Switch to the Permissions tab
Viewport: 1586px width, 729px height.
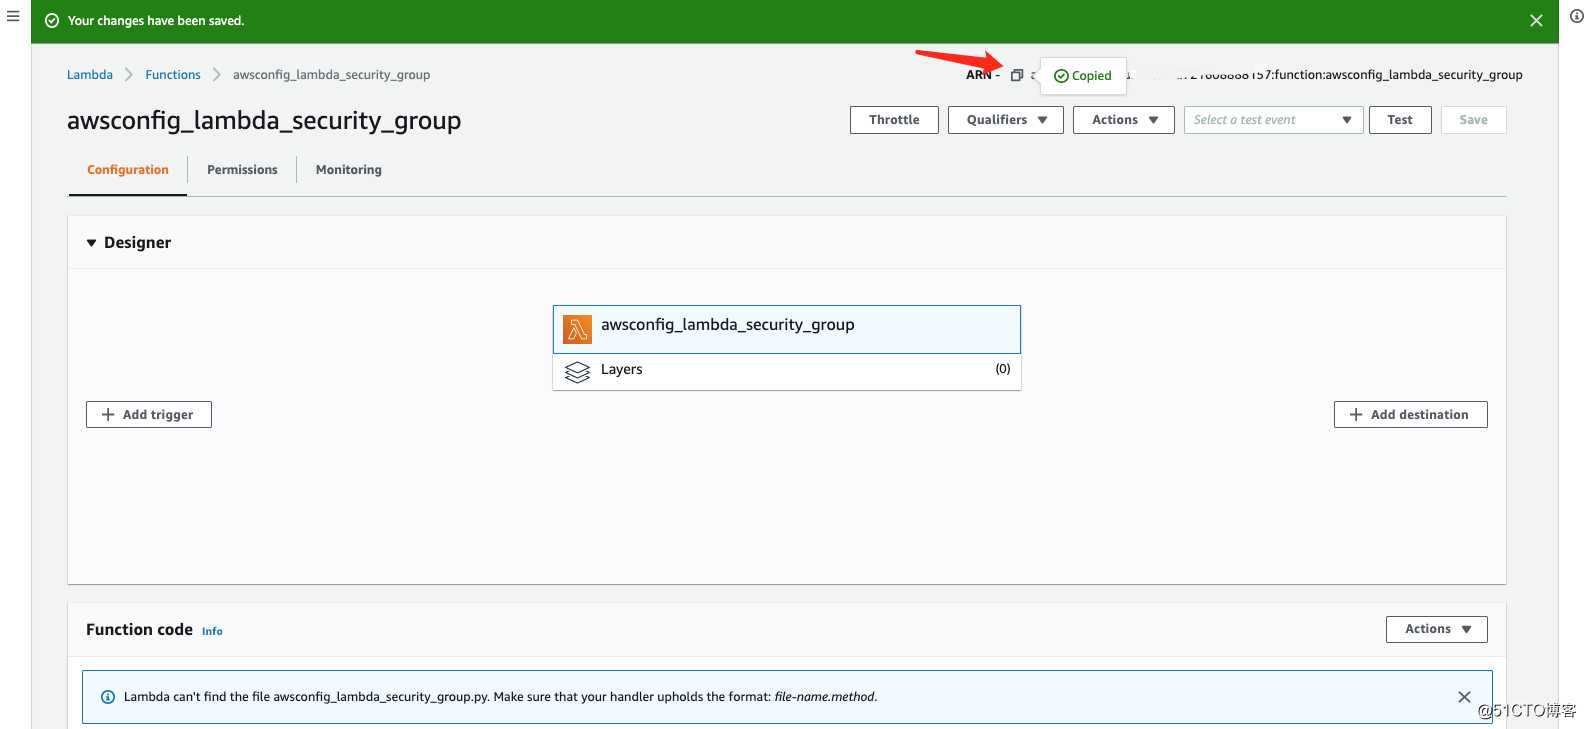click(x=242, y=170)
